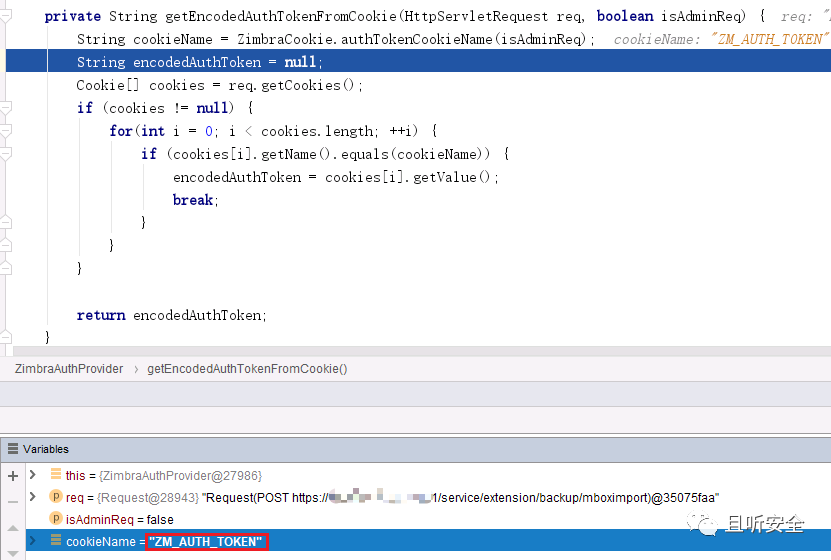Image resolution: width=831 pixels, height=560 pixels.
Task: Click the highlighted 'String encodedAuthToken = null' line
Action: point(418,62)
